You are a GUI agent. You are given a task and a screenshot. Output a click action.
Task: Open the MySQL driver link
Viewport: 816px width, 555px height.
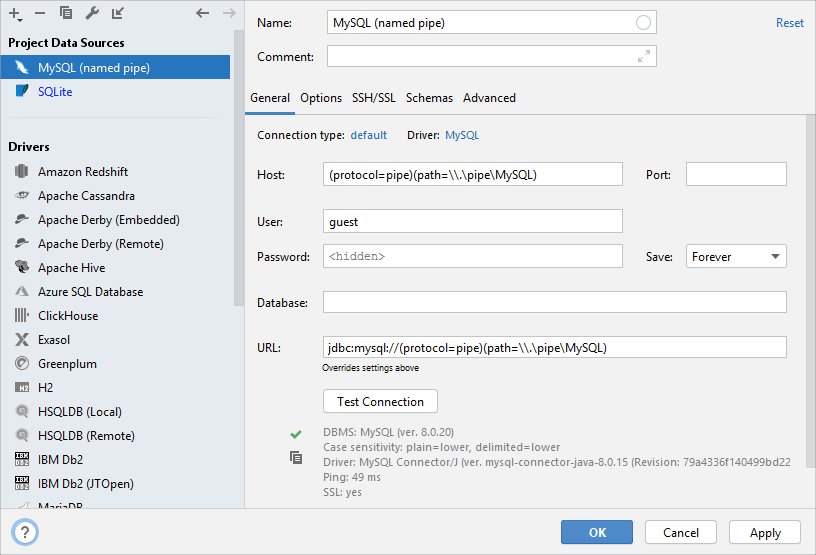pos(462,135)
